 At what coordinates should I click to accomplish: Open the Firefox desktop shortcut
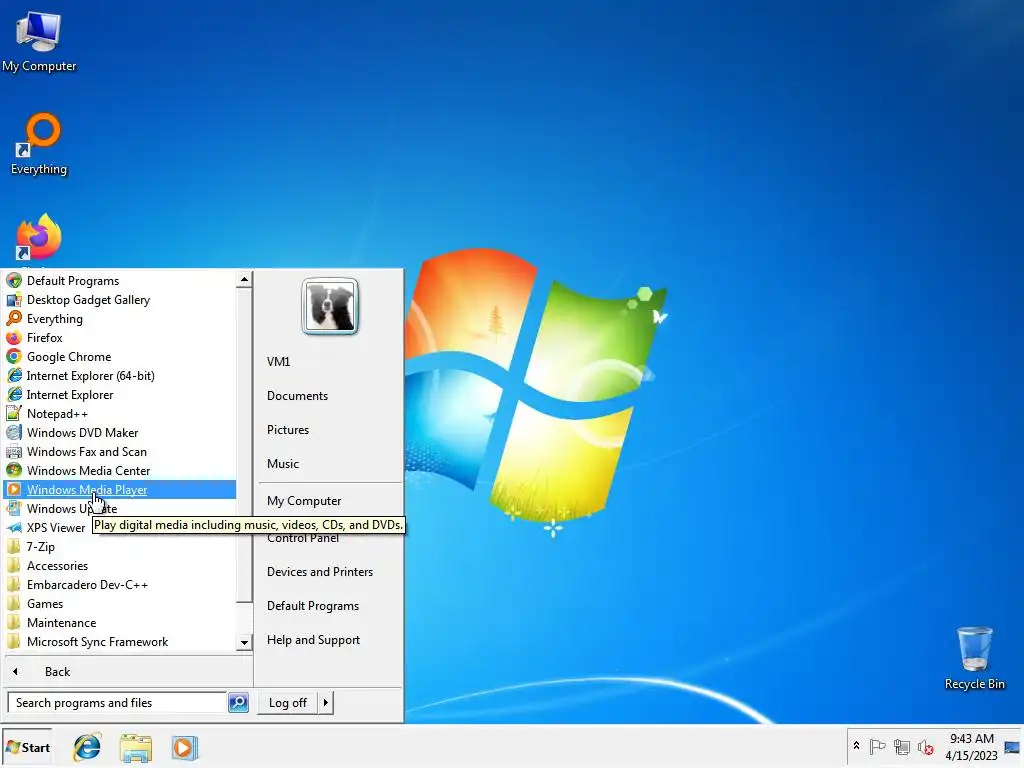click(x=39, y=238)
